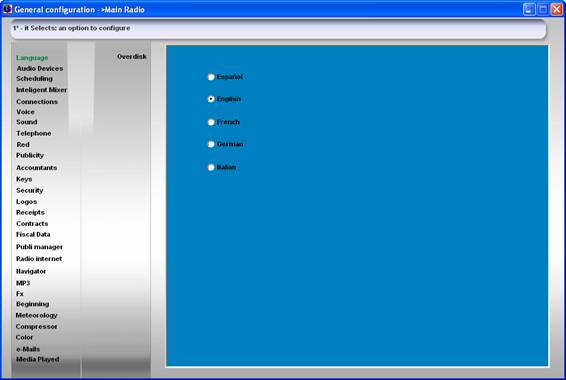Image resolution: width=566 pixels, height=380 pixels.
Task: Open the MP3 configuration
Action: (x=23, y=283)
